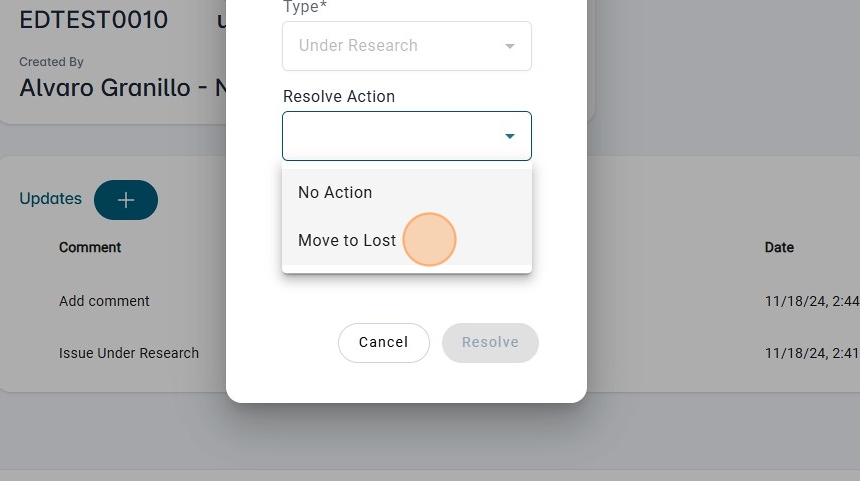Click the Alvaro Granillo creator name
Screen dimensions: 860x481
104,88
